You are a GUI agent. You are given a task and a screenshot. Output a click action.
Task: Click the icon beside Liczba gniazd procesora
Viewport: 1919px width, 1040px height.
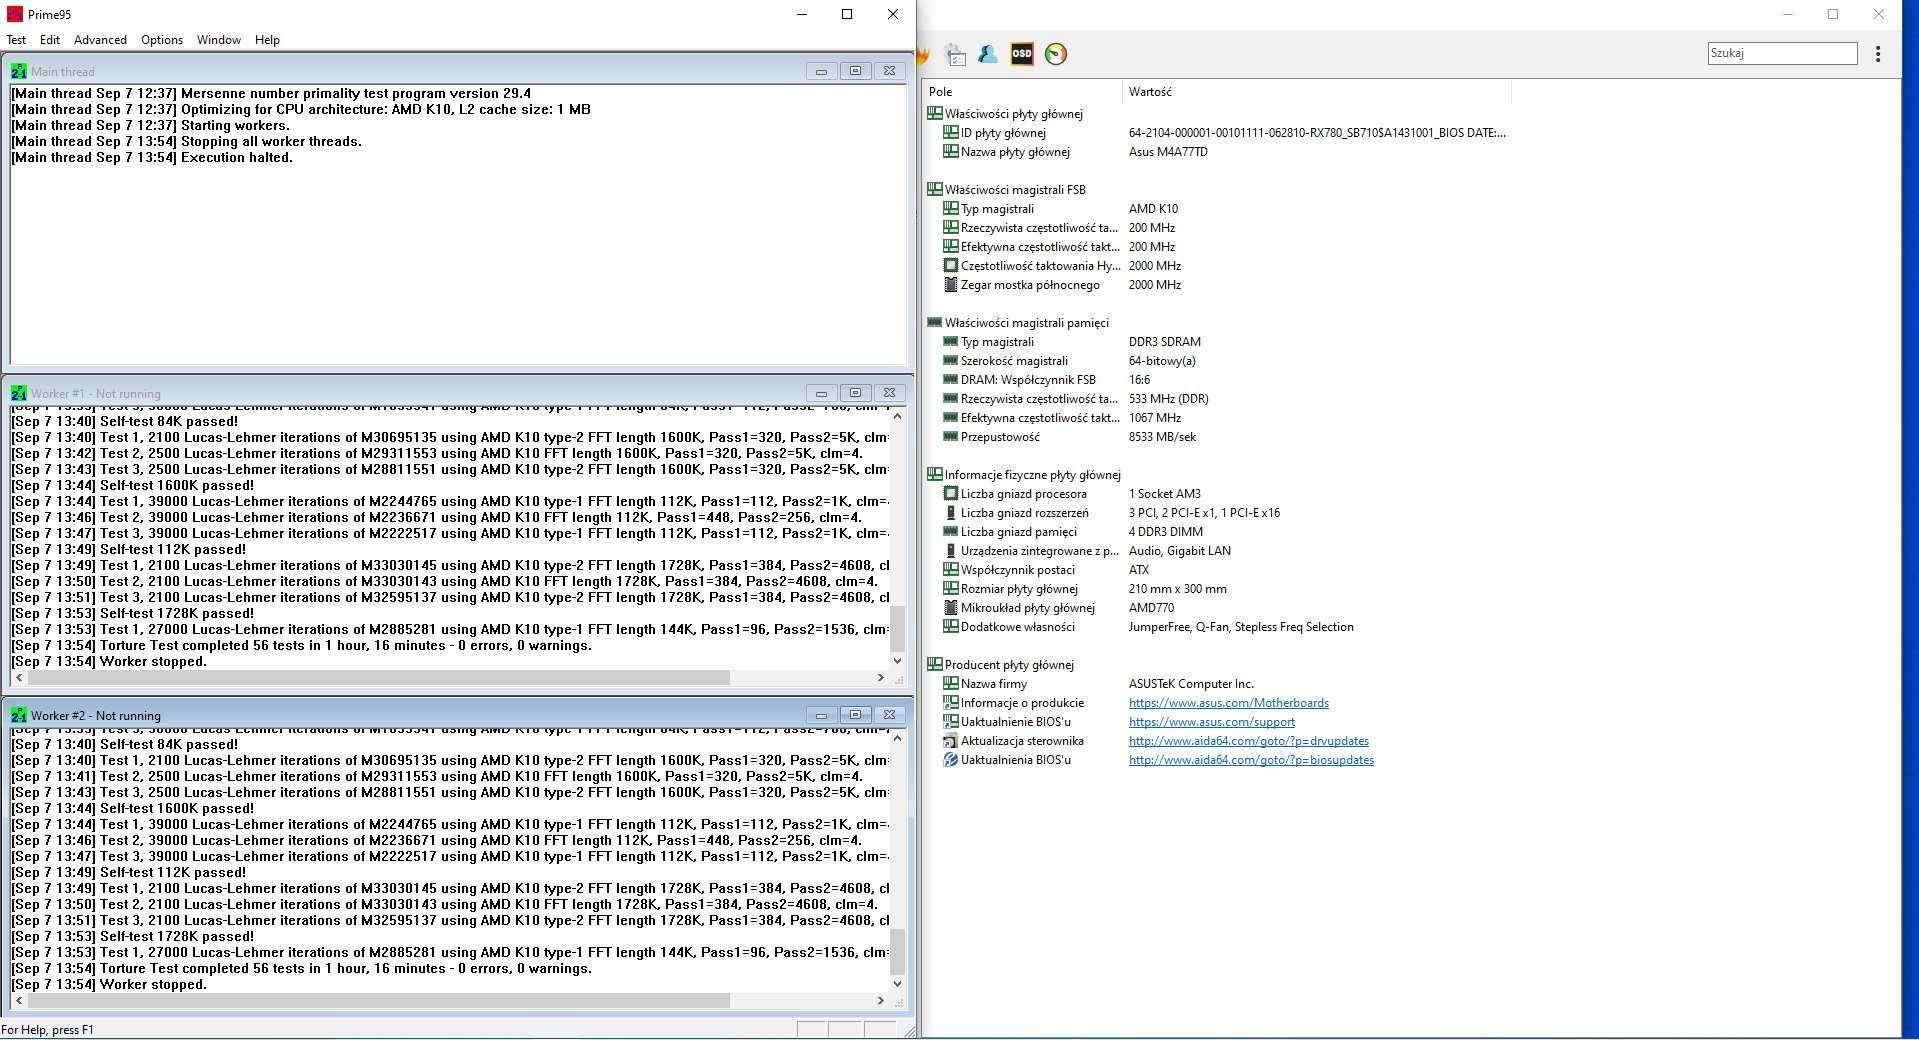(951, 494)
